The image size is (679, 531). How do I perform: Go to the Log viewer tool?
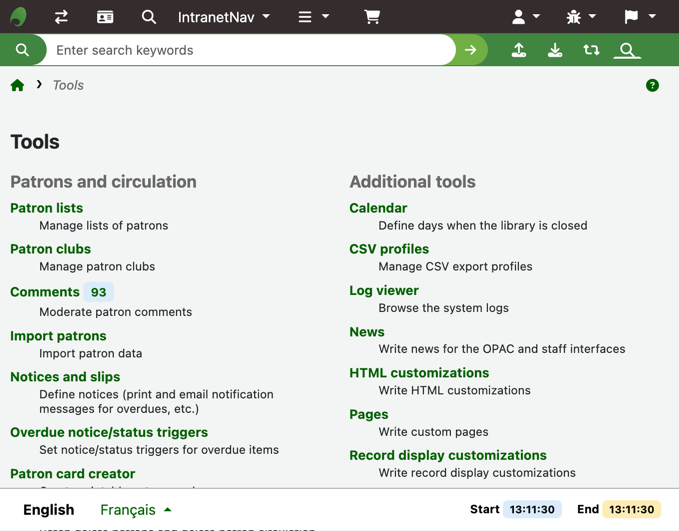pos(384,290)
